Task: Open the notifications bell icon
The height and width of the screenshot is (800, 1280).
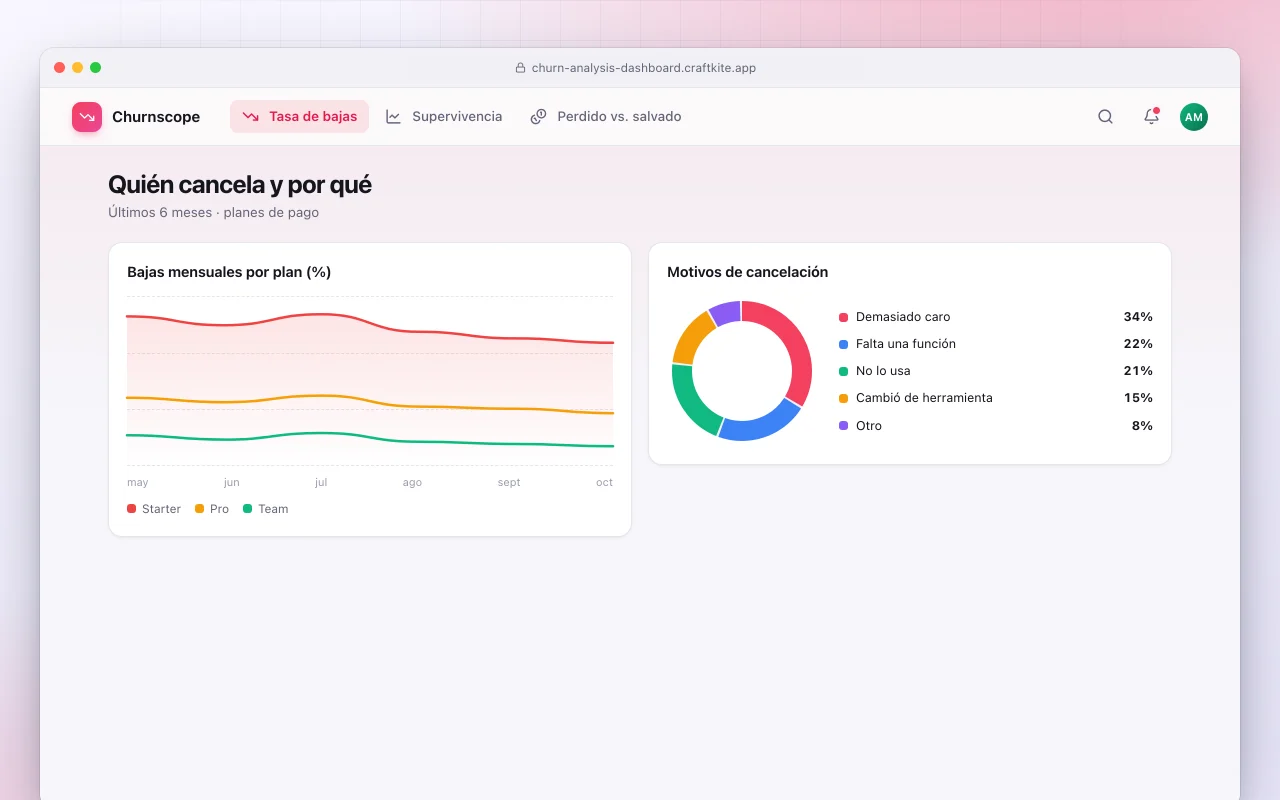Action: coord(1151,117)
